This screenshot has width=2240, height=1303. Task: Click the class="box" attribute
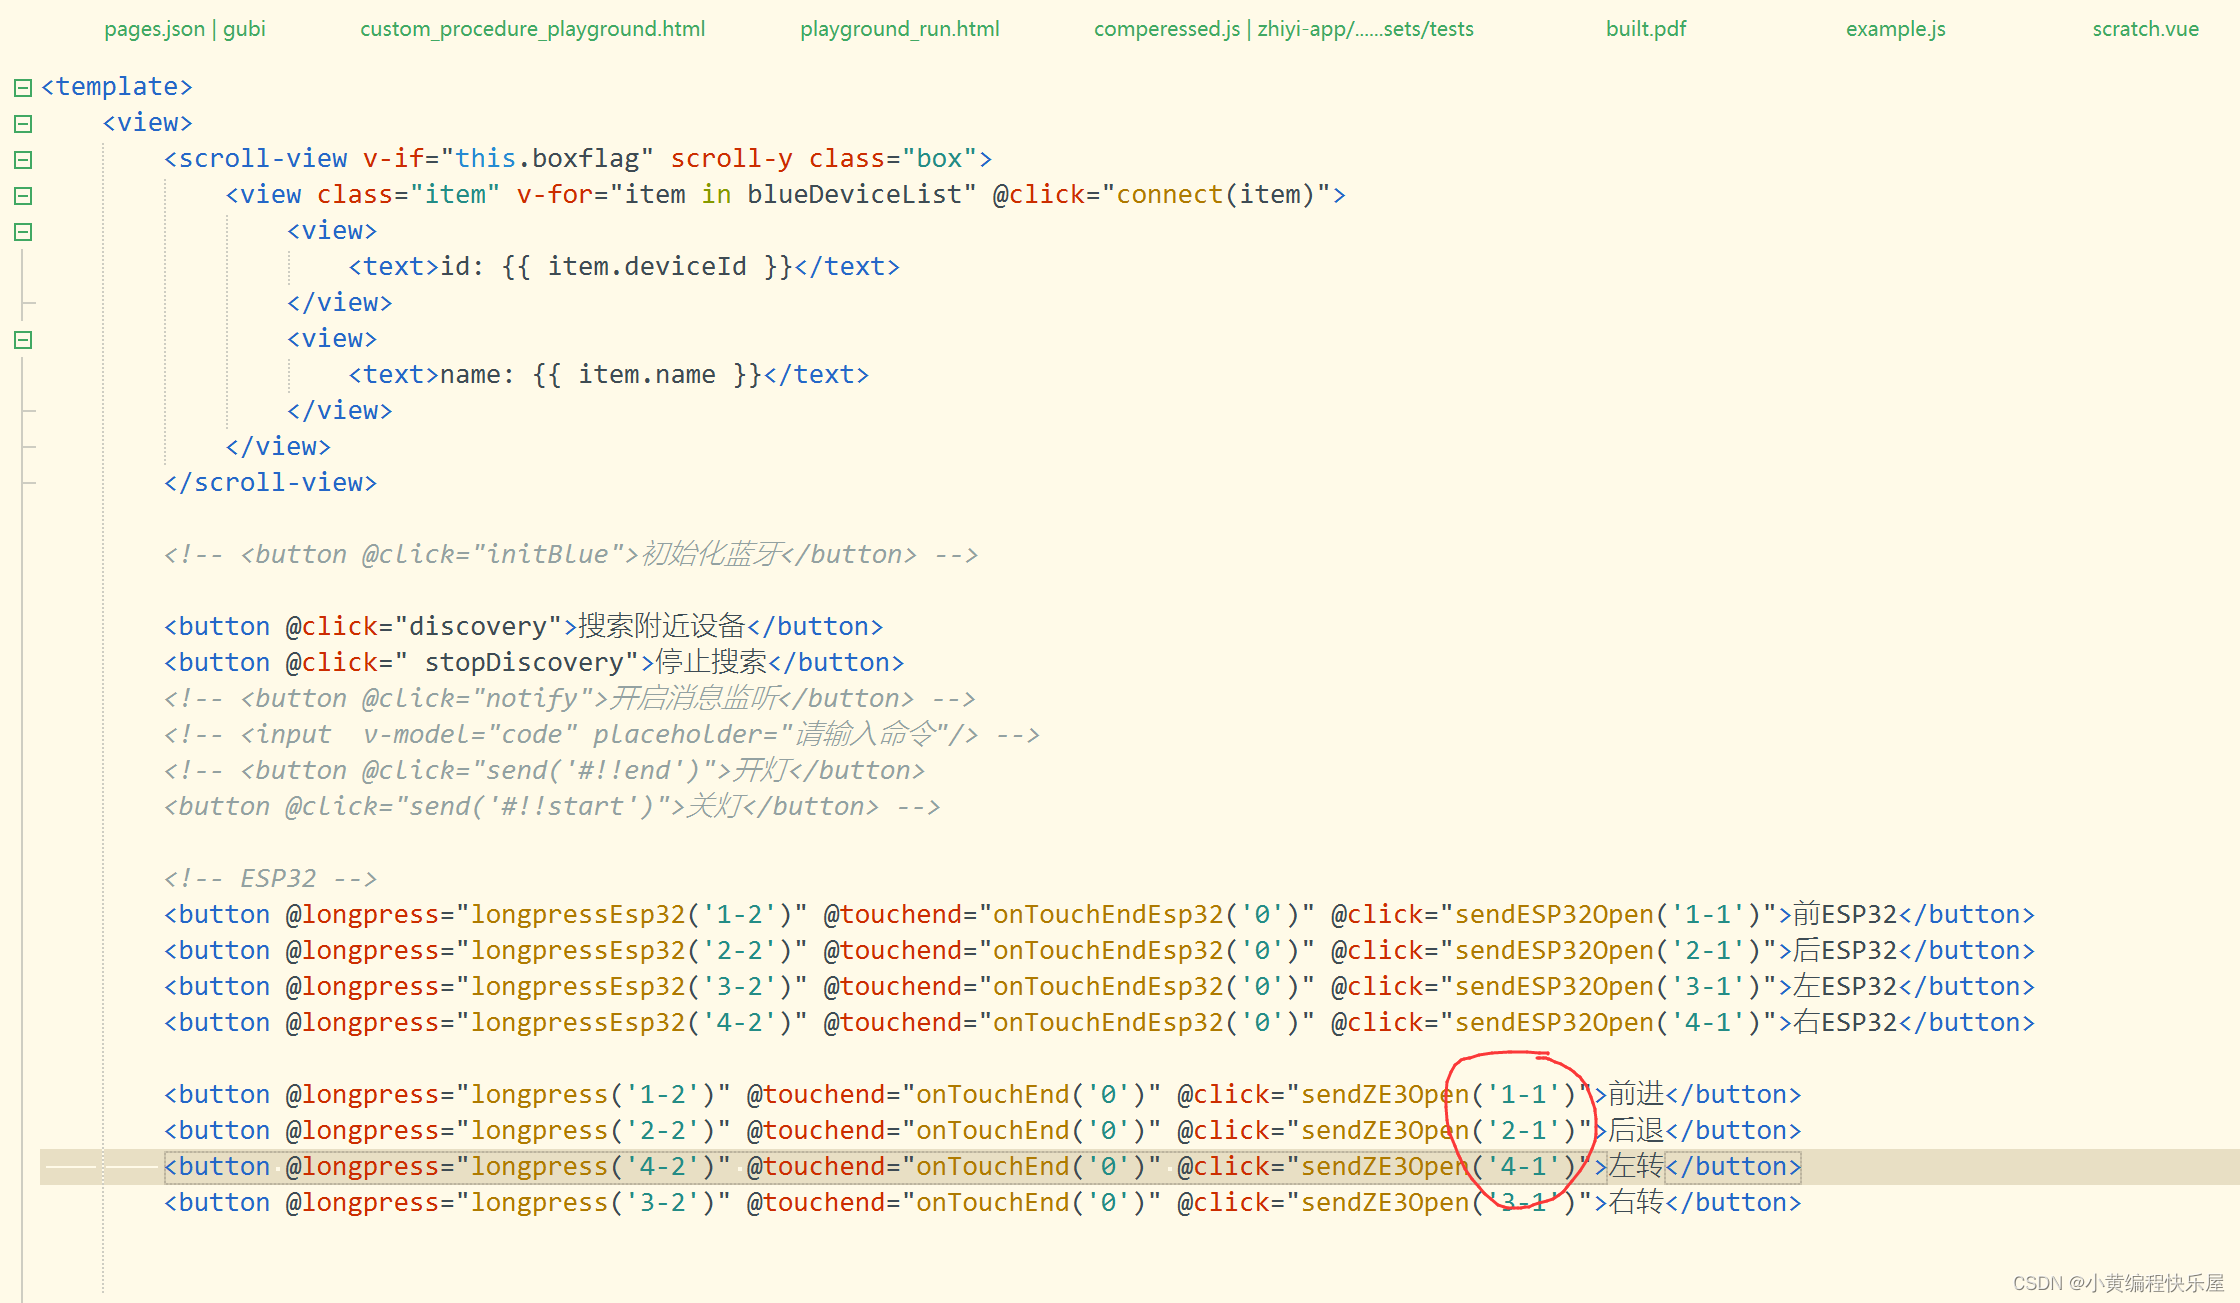click(x=893, y=158)
